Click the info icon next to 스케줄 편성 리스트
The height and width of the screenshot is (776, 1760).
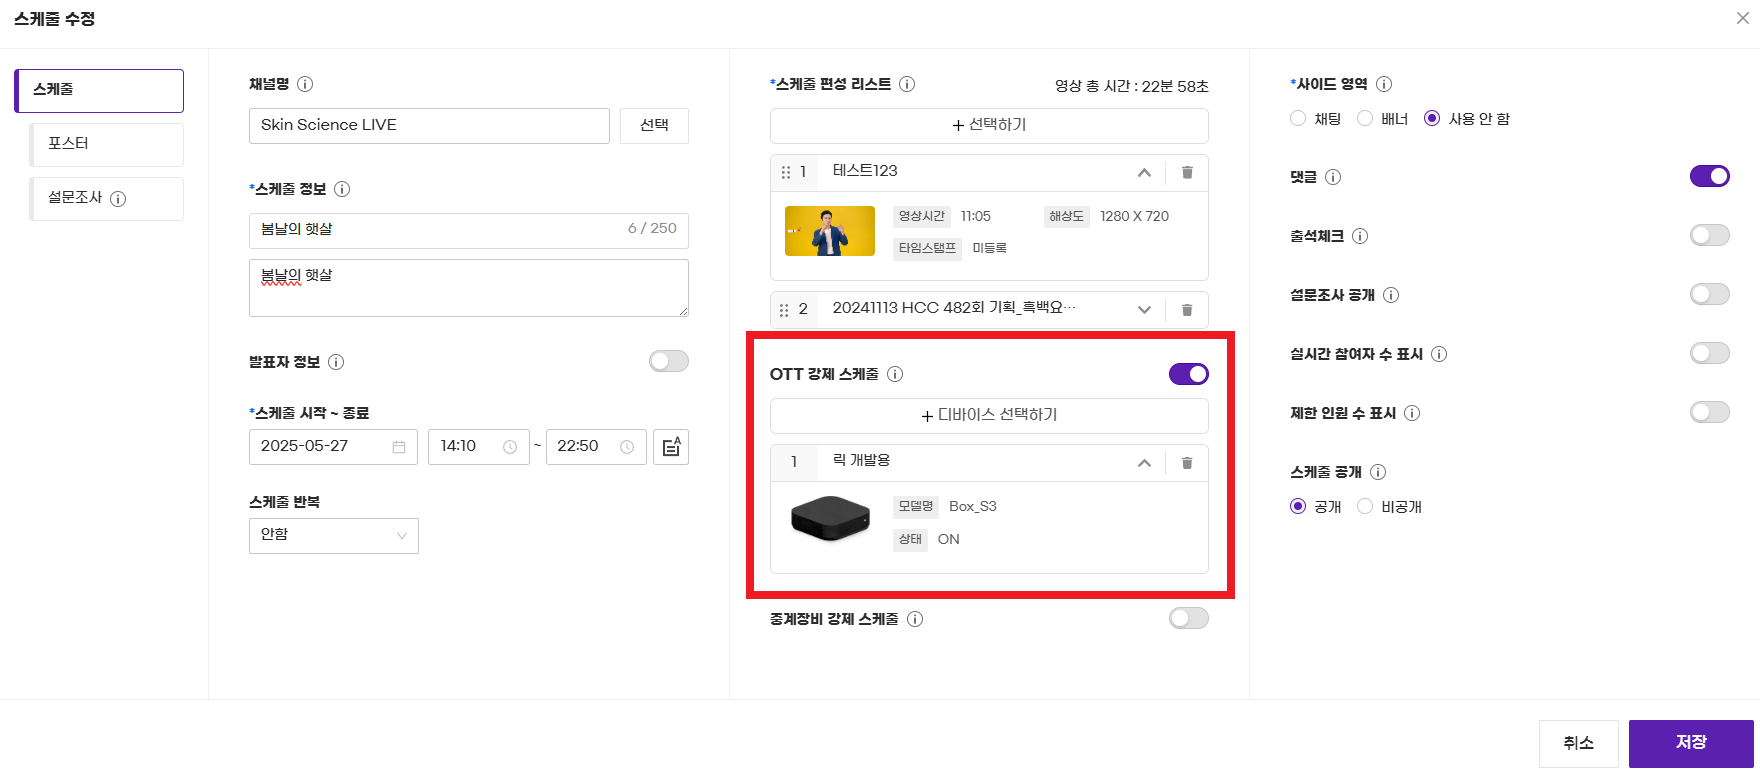pyautogui.click(x=907, y=84)
